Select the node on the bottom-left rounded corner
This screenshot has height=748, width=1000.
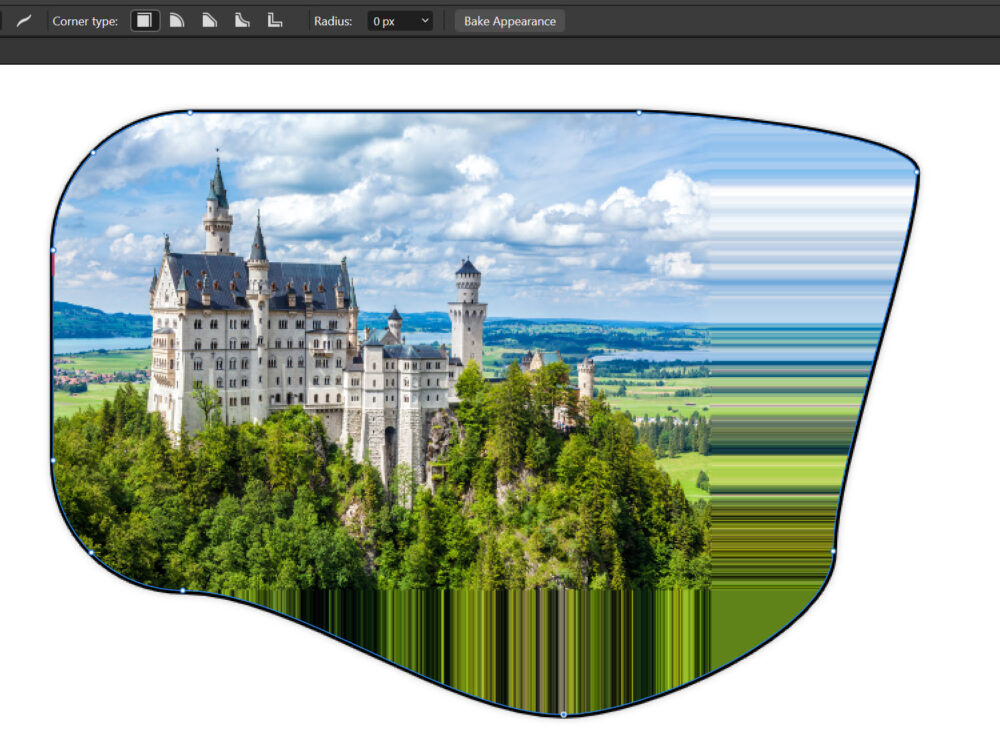pos(91,552)
